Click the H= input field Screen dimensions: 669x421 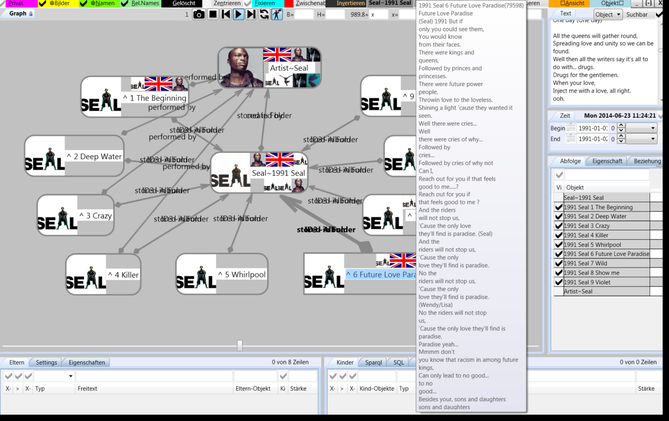click(x=335, y=15)
